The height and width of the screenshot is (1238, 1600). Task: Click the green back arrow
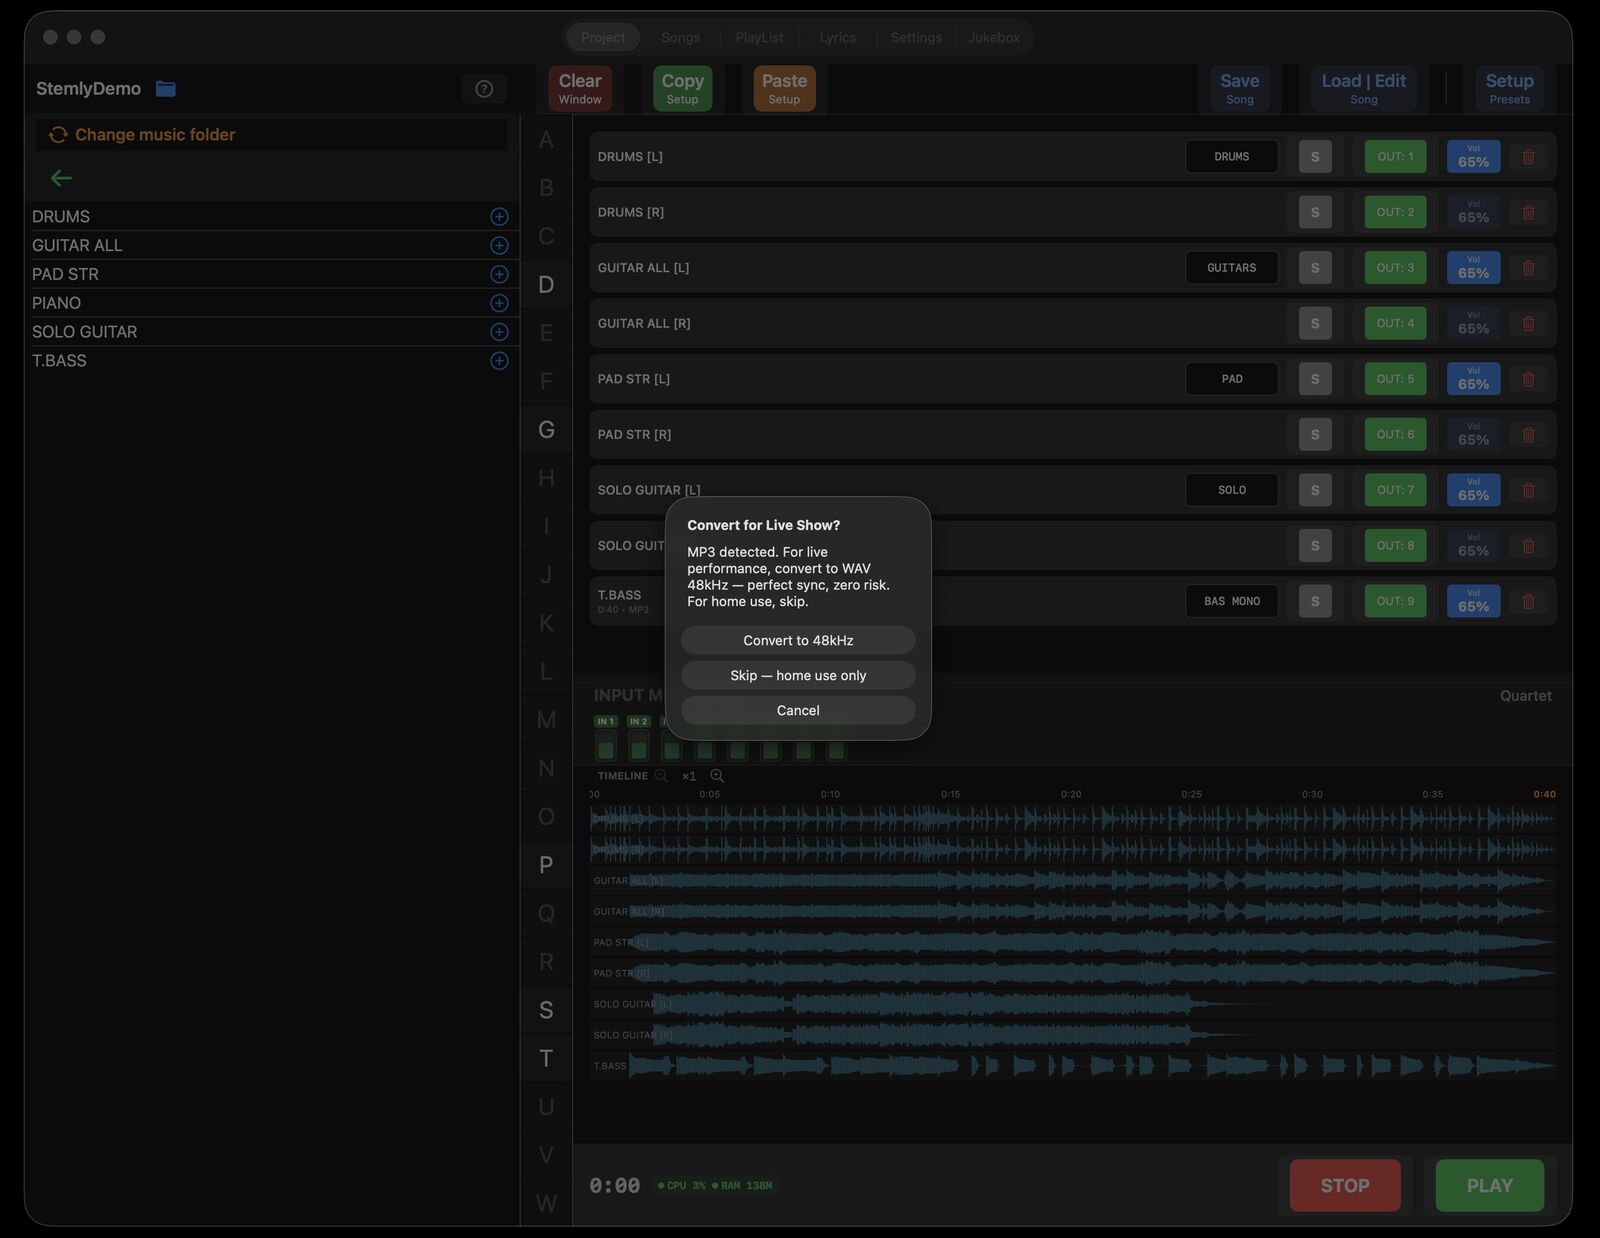[x=61, y=178]
